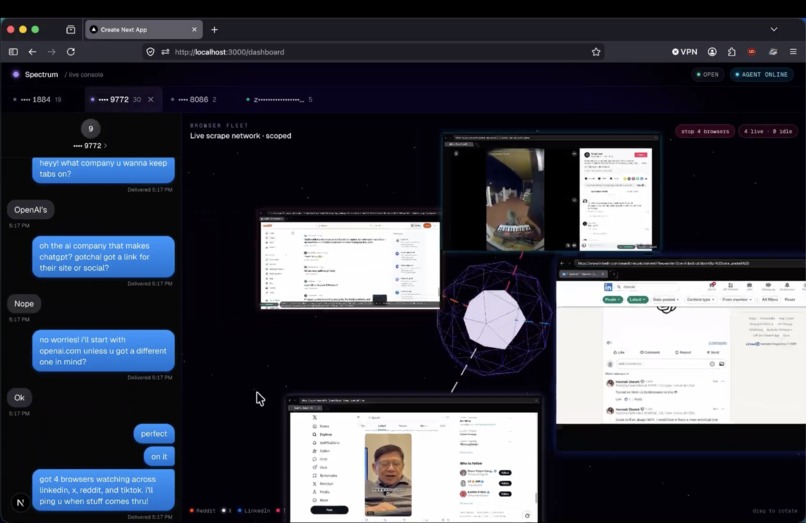Click the OpenAI's chat message bubble
This screenshot has height=523, width=806.
click(30, 210)
